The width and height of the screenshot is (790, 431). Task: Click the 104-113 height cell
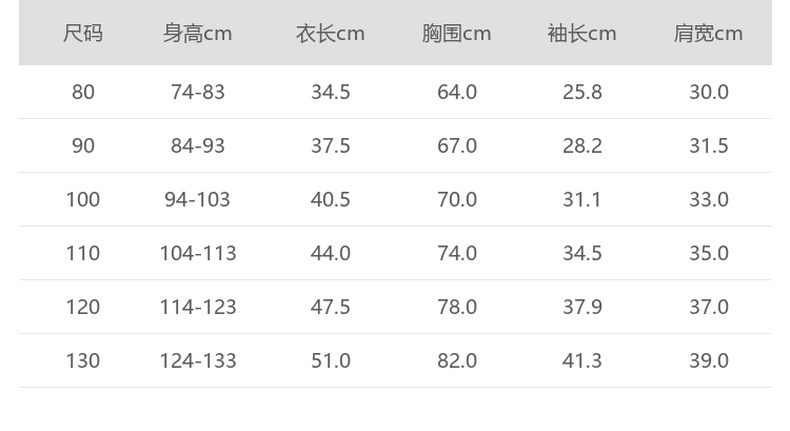(197, 254)
